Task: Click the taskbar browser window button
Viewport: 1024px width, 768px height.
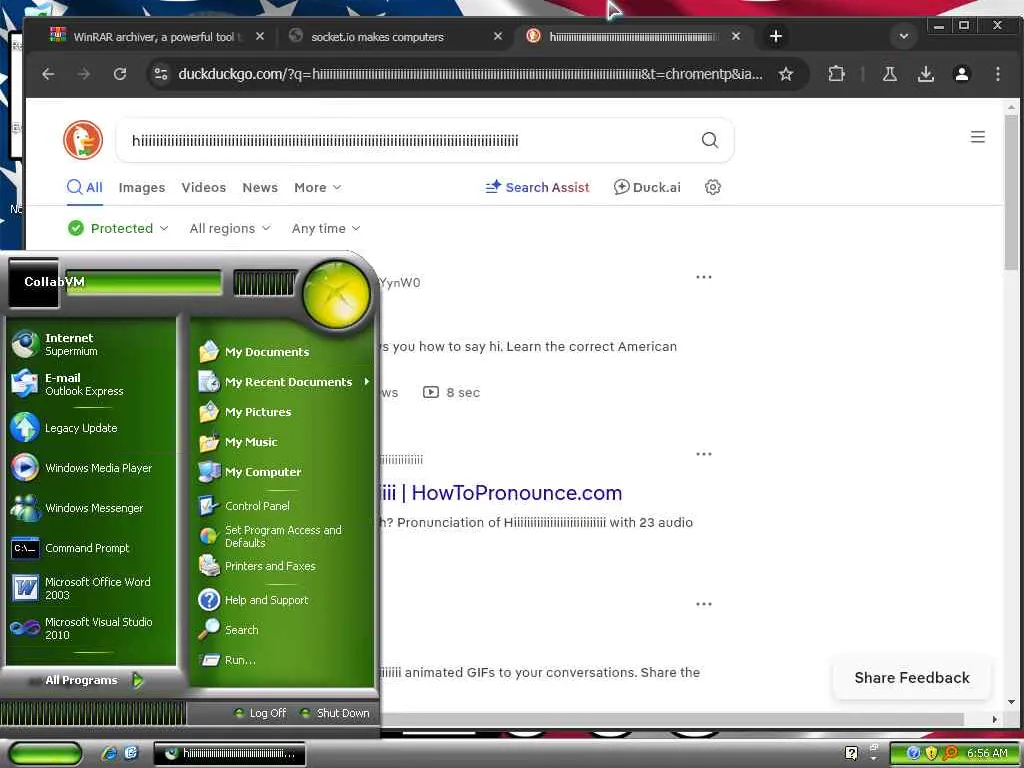Action: coord(229,754)
